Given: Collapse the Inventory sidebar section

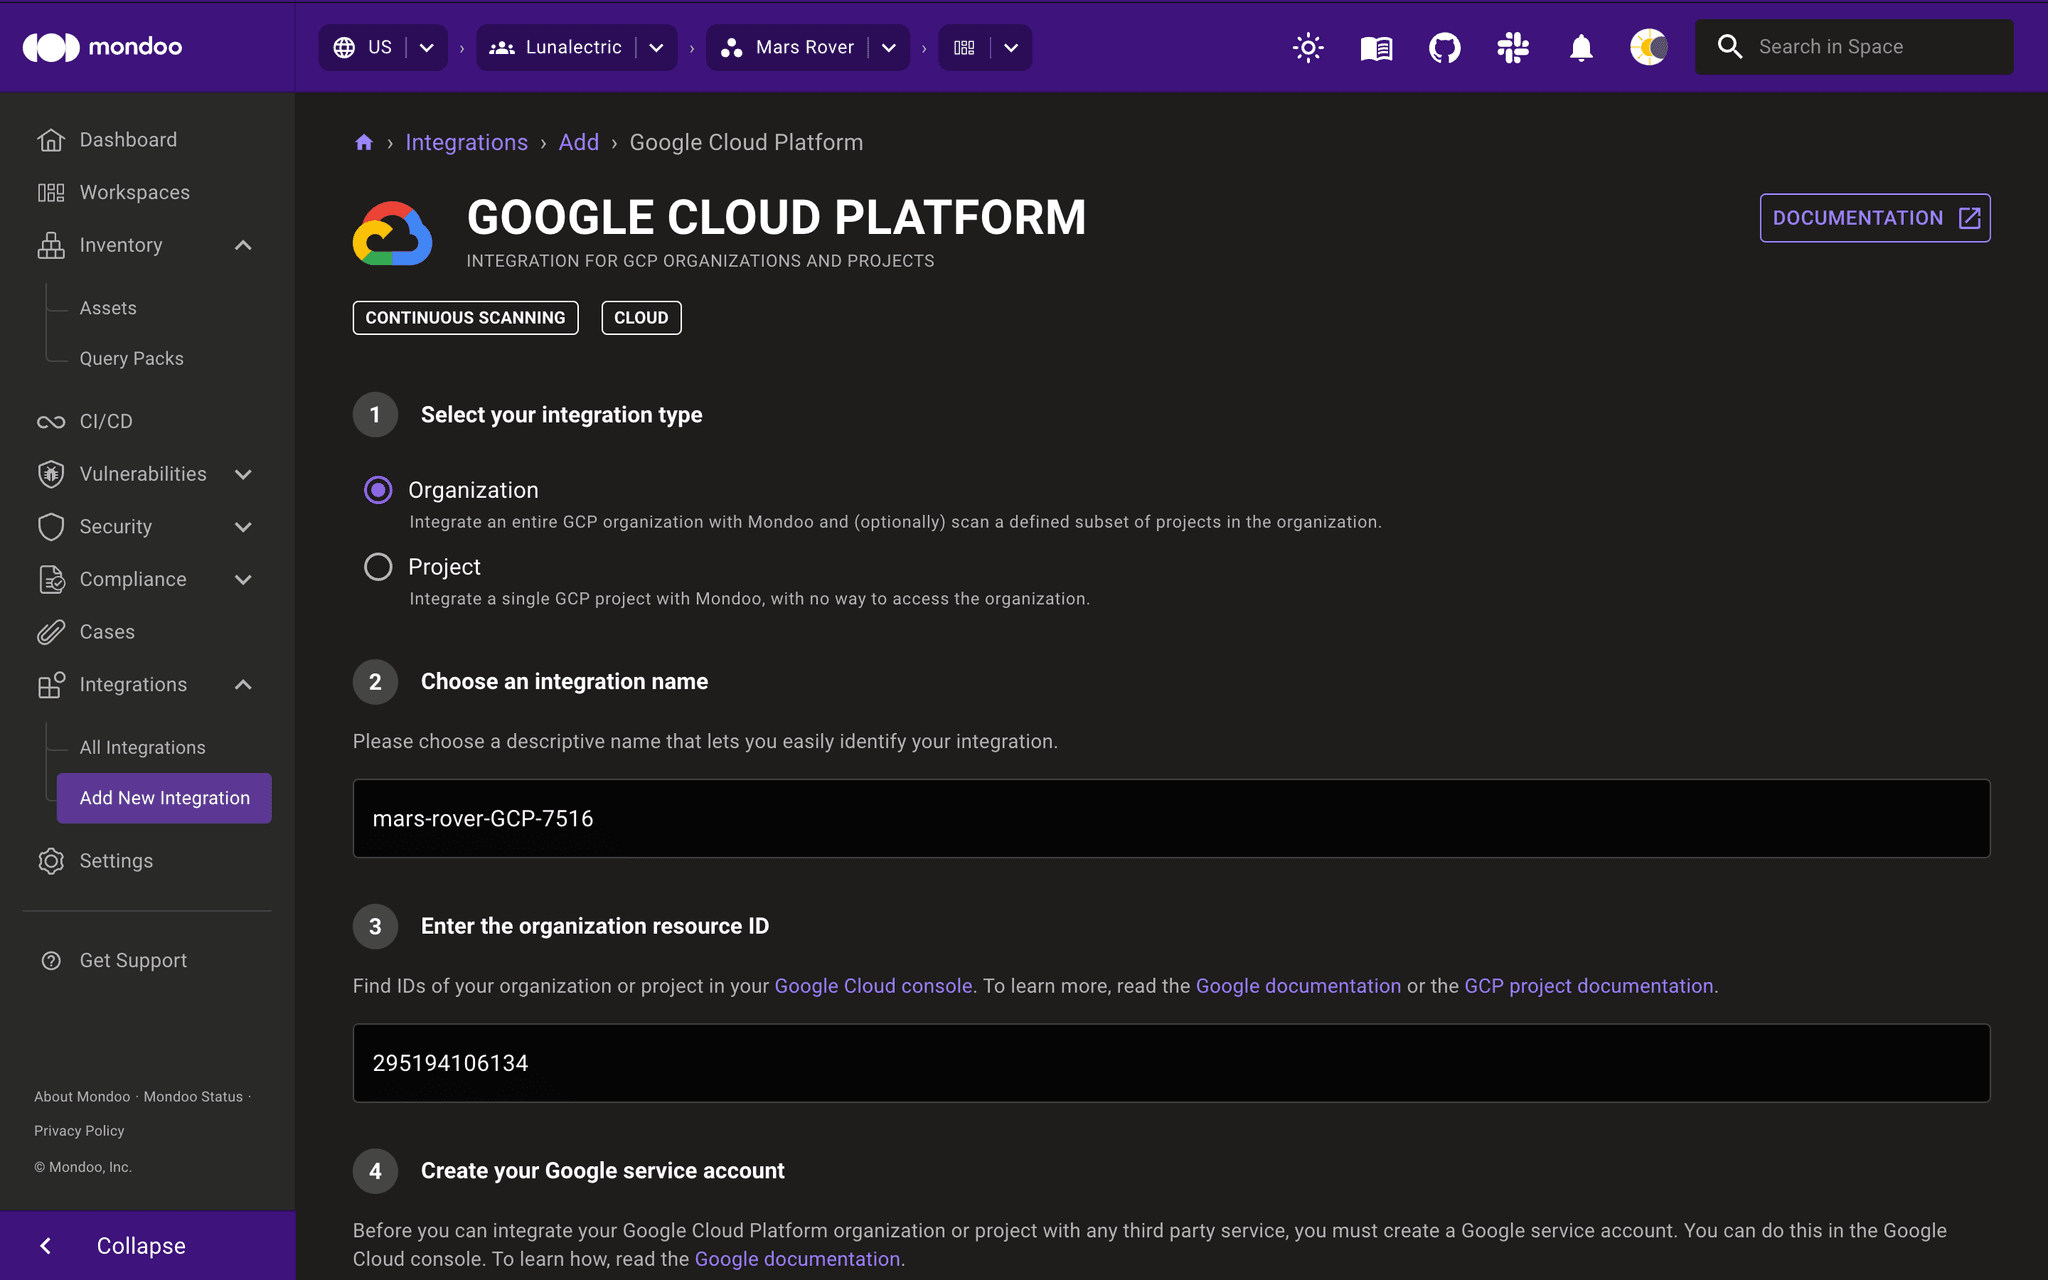Looking at the screenshot, I should coord(243,245).
